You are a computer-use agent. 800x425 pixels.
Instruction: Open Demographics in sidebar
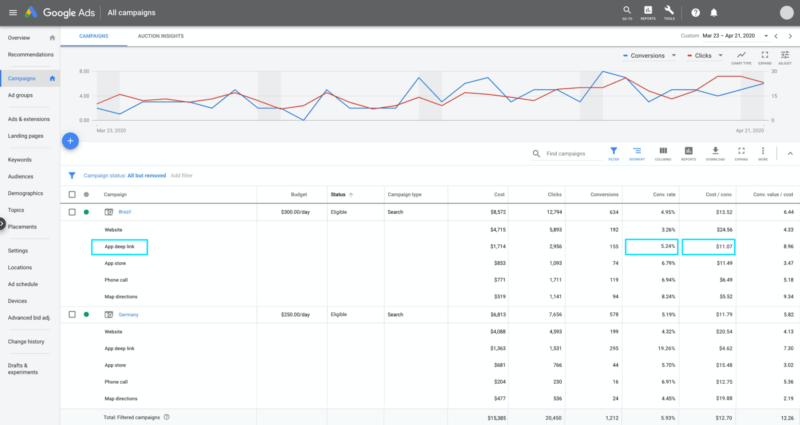tap(26, 193)
